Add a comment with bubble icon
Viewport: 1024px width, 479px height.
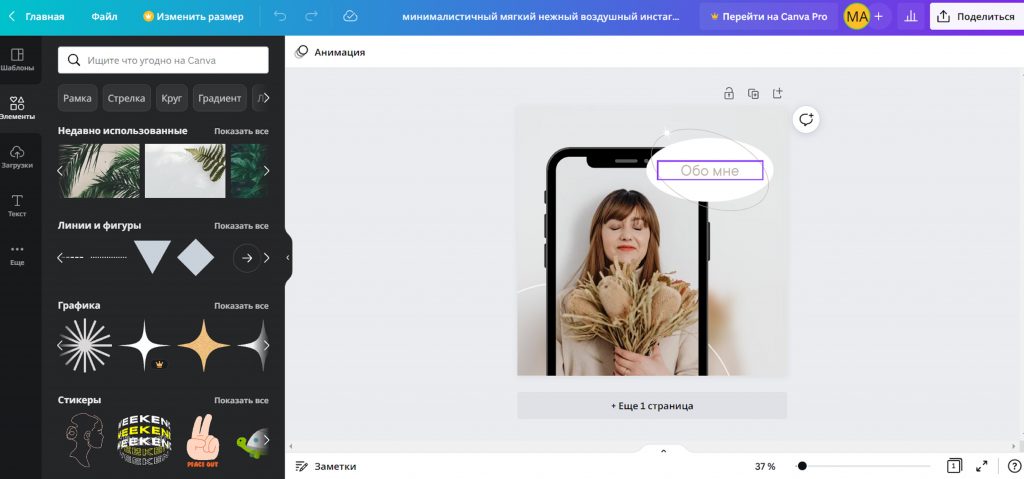point(807,120)
